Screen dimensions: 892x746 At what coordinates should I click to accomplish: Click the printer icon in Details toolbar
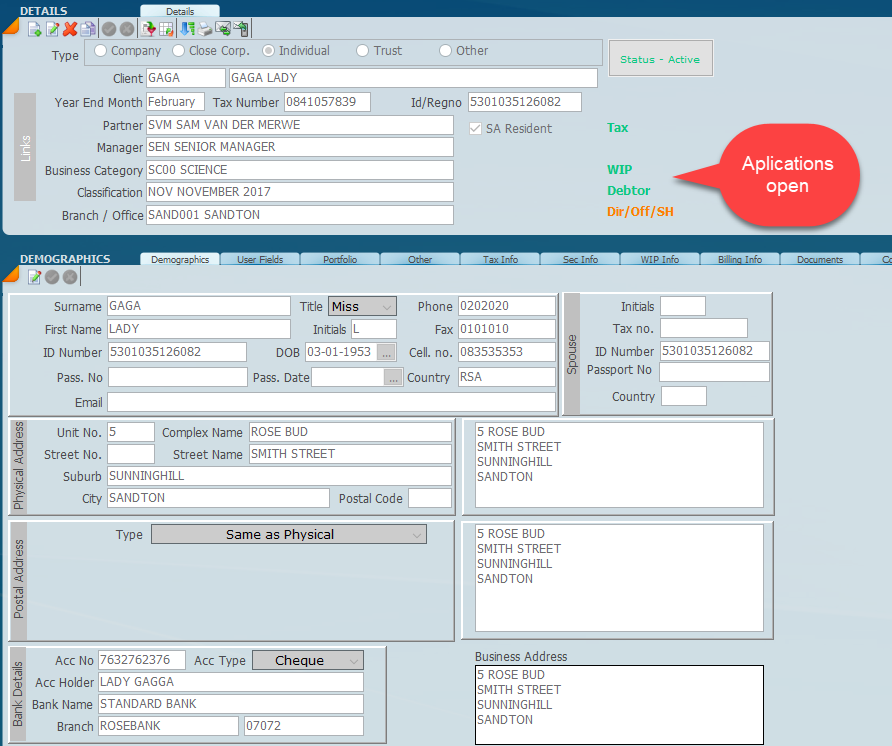pyautogui.click(x=205, y=29)
